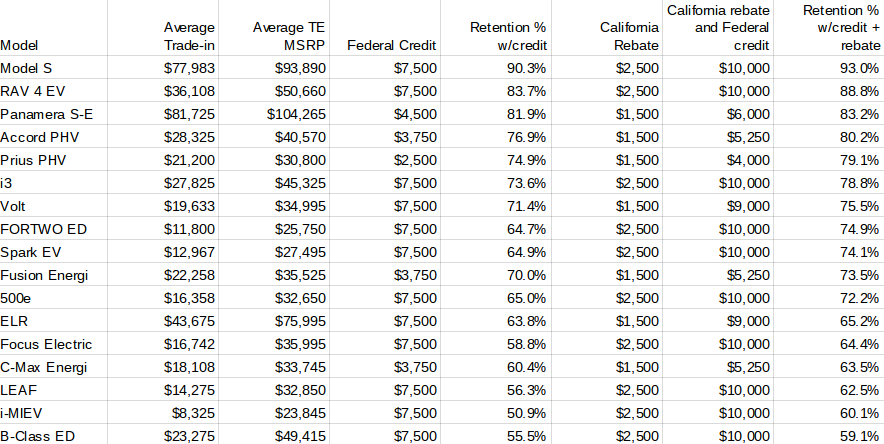Select the Accord PHV MSRP cell $40,570
The image size is (884, 444).
pyautogui.click(x=300, y=137)
